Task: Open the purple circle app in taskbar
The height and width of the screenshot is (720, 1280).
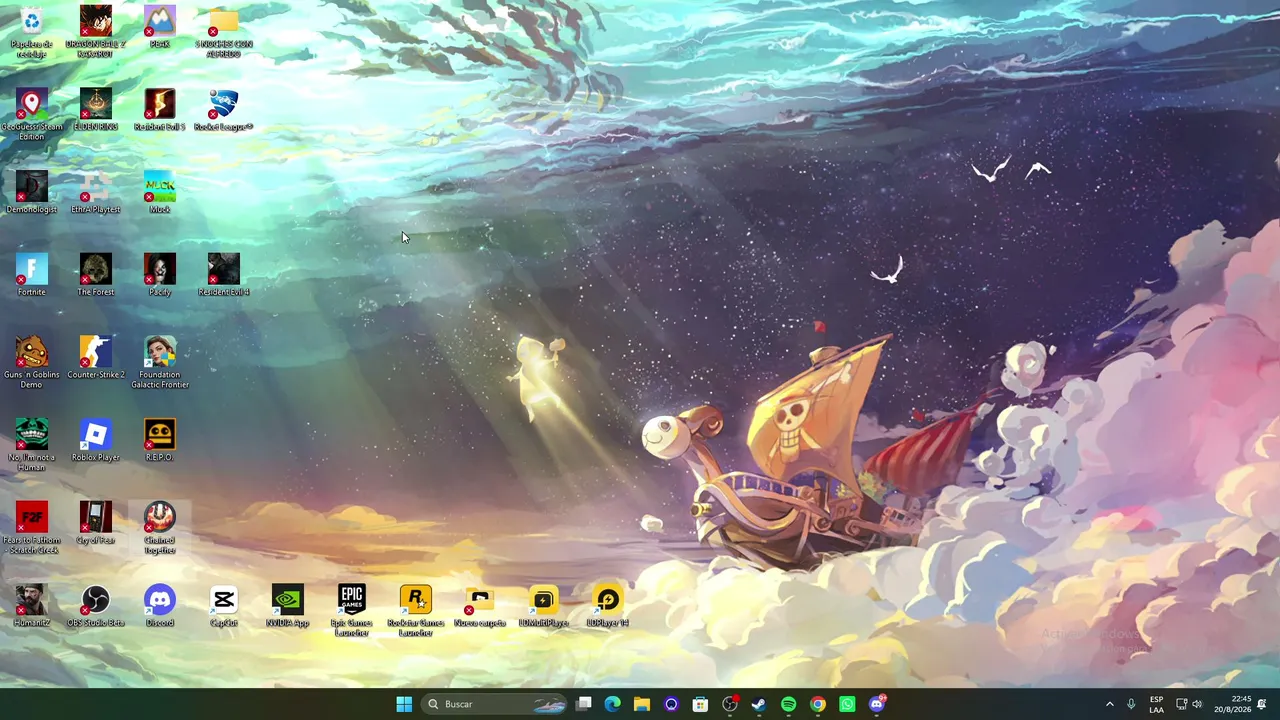Action: point(671,704)
